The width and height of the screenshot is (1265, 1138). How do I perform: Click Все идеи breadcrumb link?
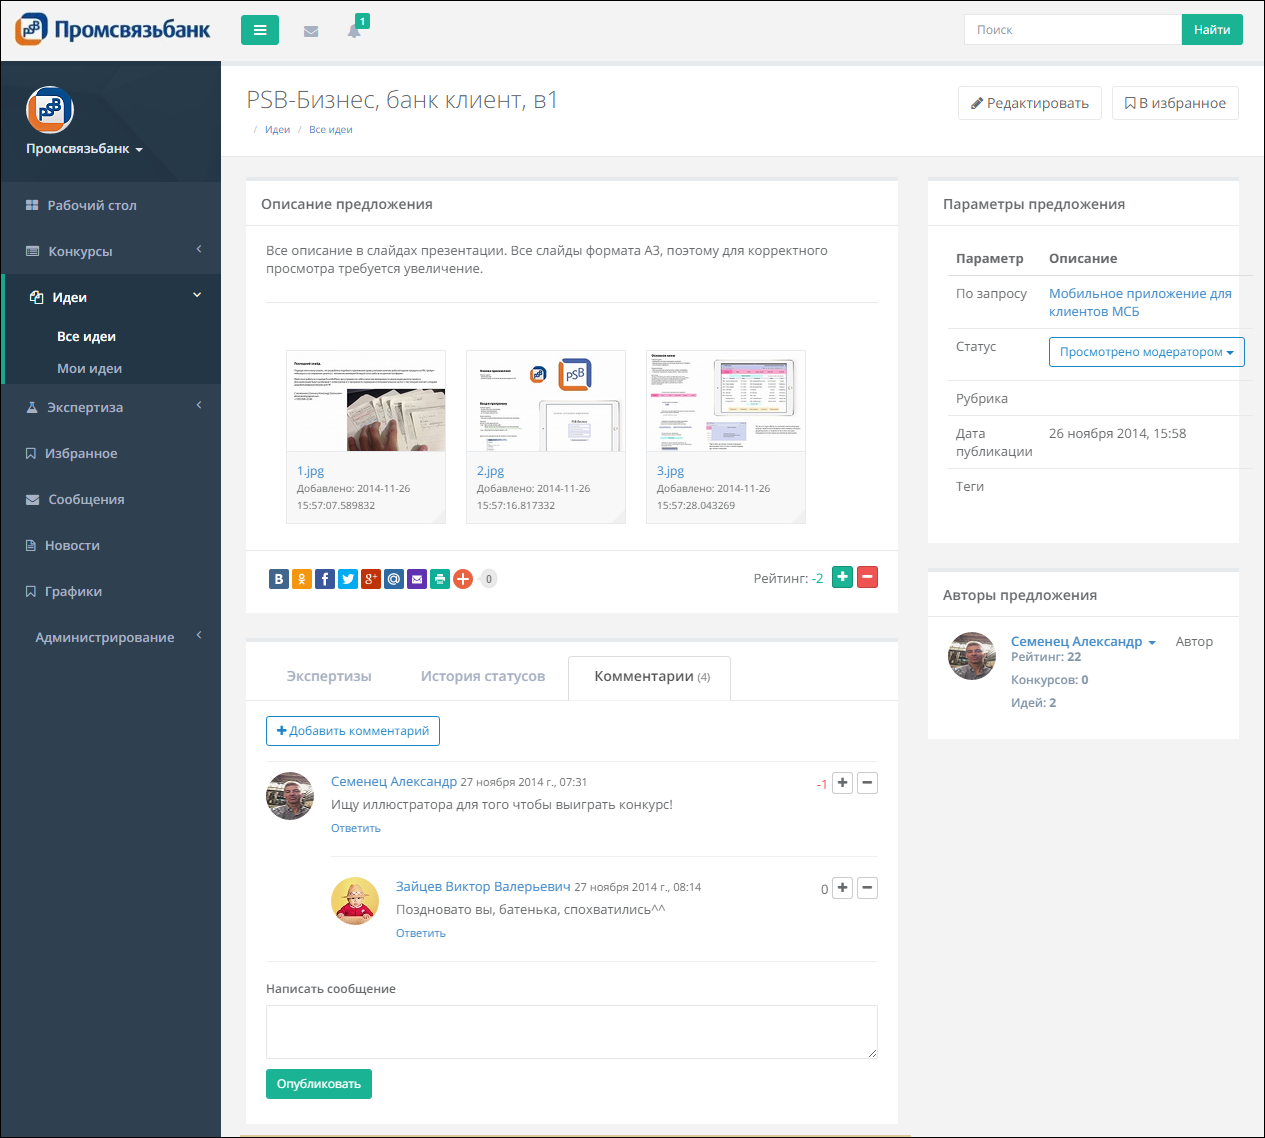(330, 130)
